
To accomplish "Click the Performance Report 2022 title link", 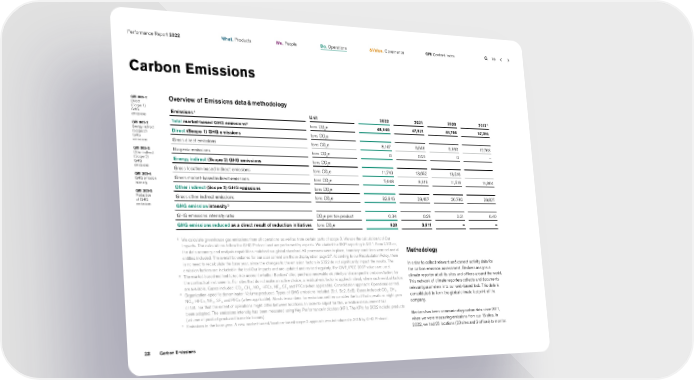I will pos(153,34).
